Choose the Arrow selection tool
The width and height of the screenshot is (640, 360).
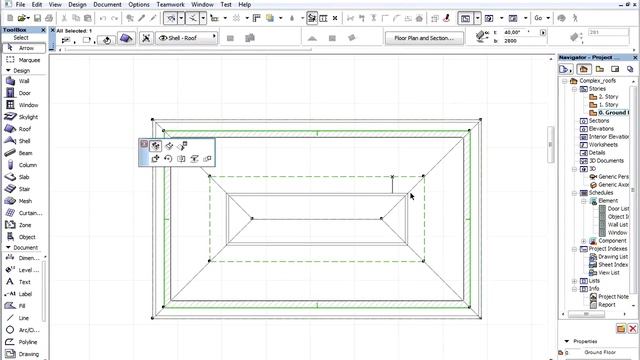[x=24, y=48]
